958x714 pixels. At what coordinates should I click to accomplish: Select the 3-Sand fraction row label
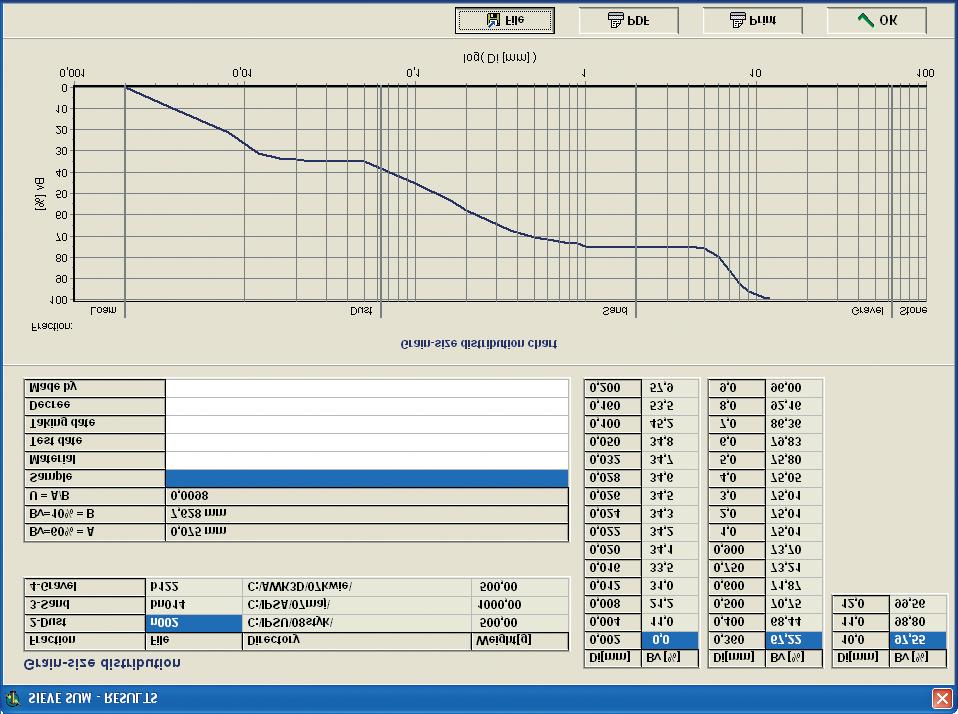(x=84, y=605)
